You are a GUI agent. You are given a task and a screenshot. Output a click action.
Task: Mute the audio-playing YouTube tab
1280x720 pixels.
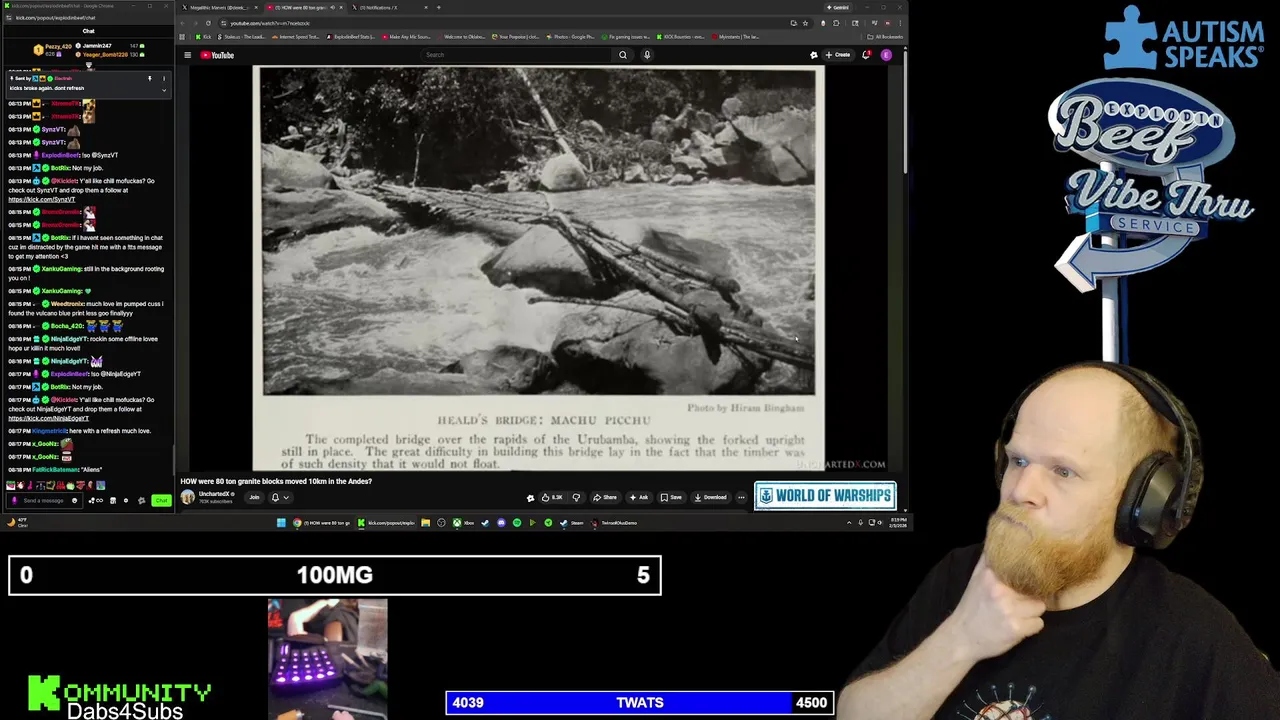point(332,7)
